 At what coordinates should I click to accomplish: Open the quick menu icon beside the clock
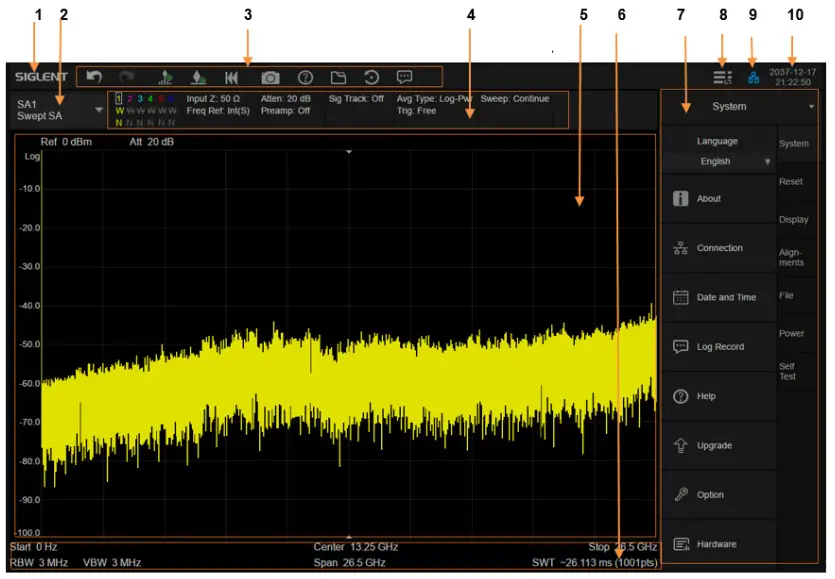click(x=721, y=75)
